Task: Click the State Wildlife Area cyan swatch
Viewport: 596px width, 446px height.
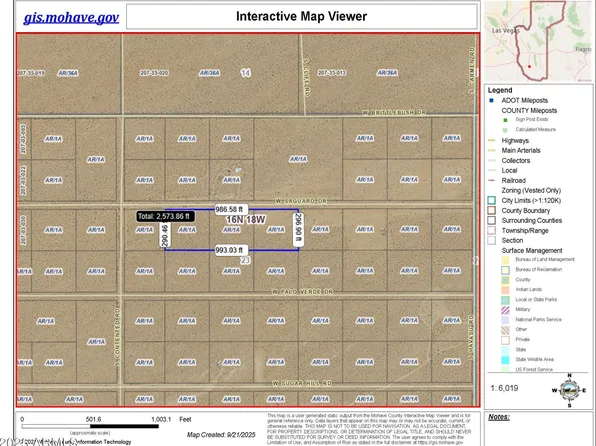Action: click(505, 360)
